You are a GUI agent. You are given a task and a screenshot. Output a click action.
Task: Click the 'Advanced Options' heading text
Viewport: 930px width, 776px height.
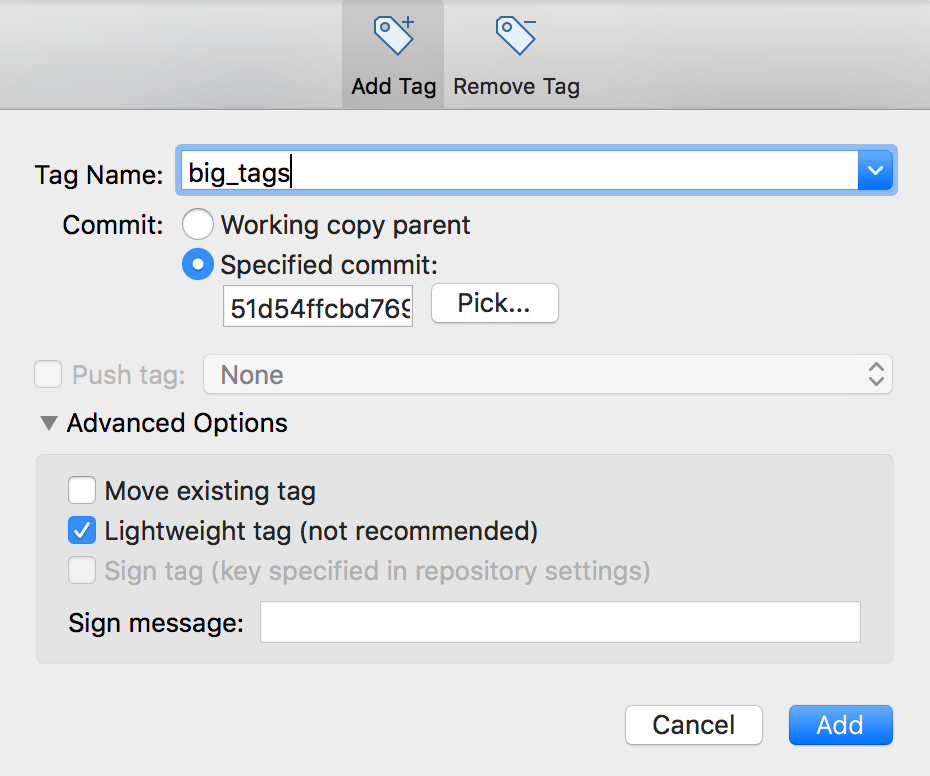click(177, 423)
